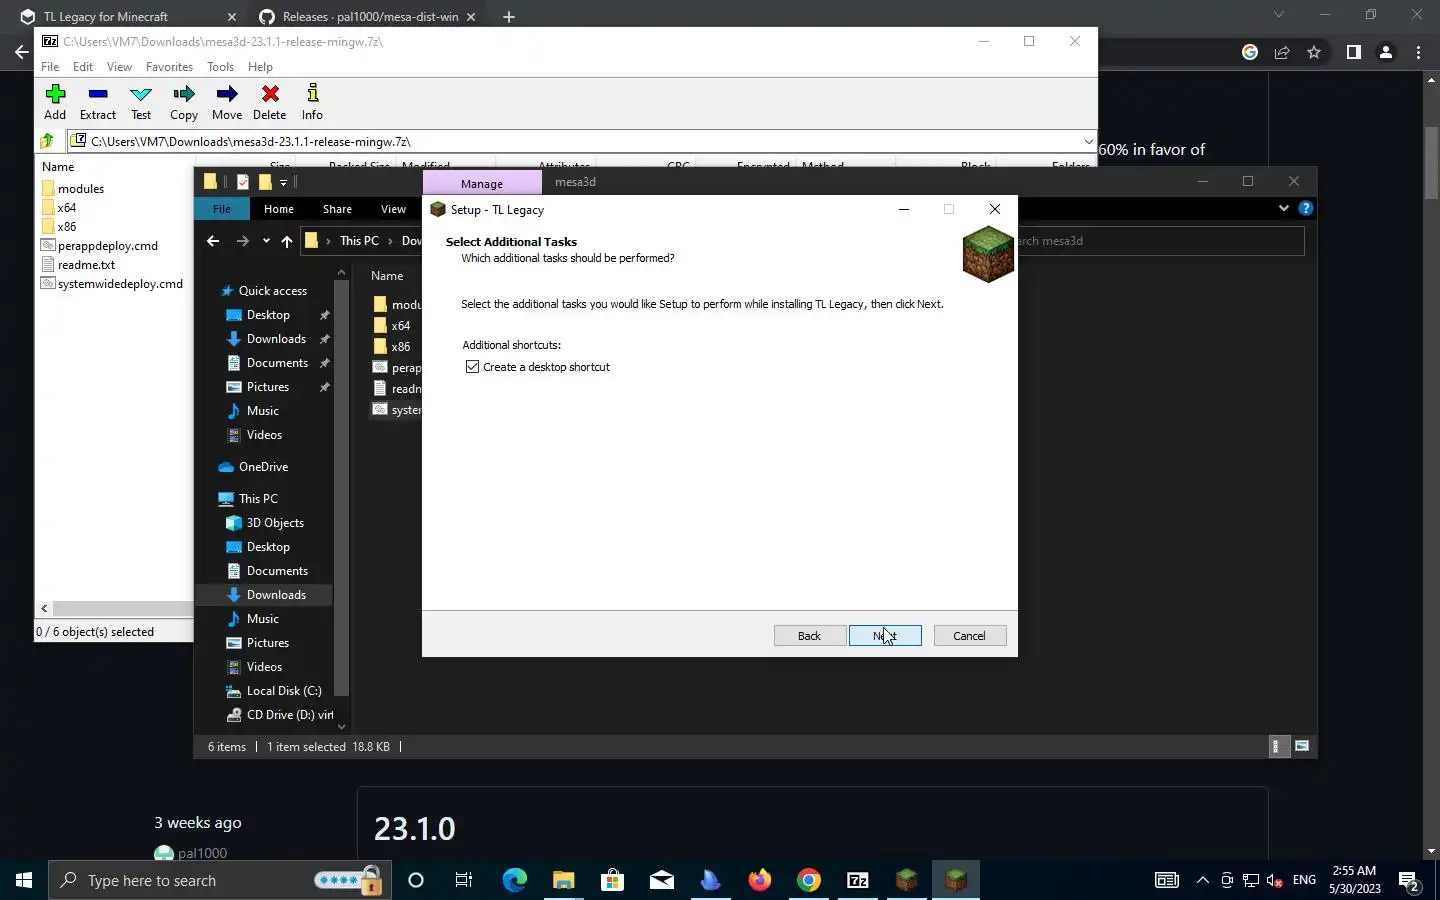1440x900 pixels.
Task: Select systemwidedeploy.cmd in 7-Zip list
Action: (x=112, y=283)
